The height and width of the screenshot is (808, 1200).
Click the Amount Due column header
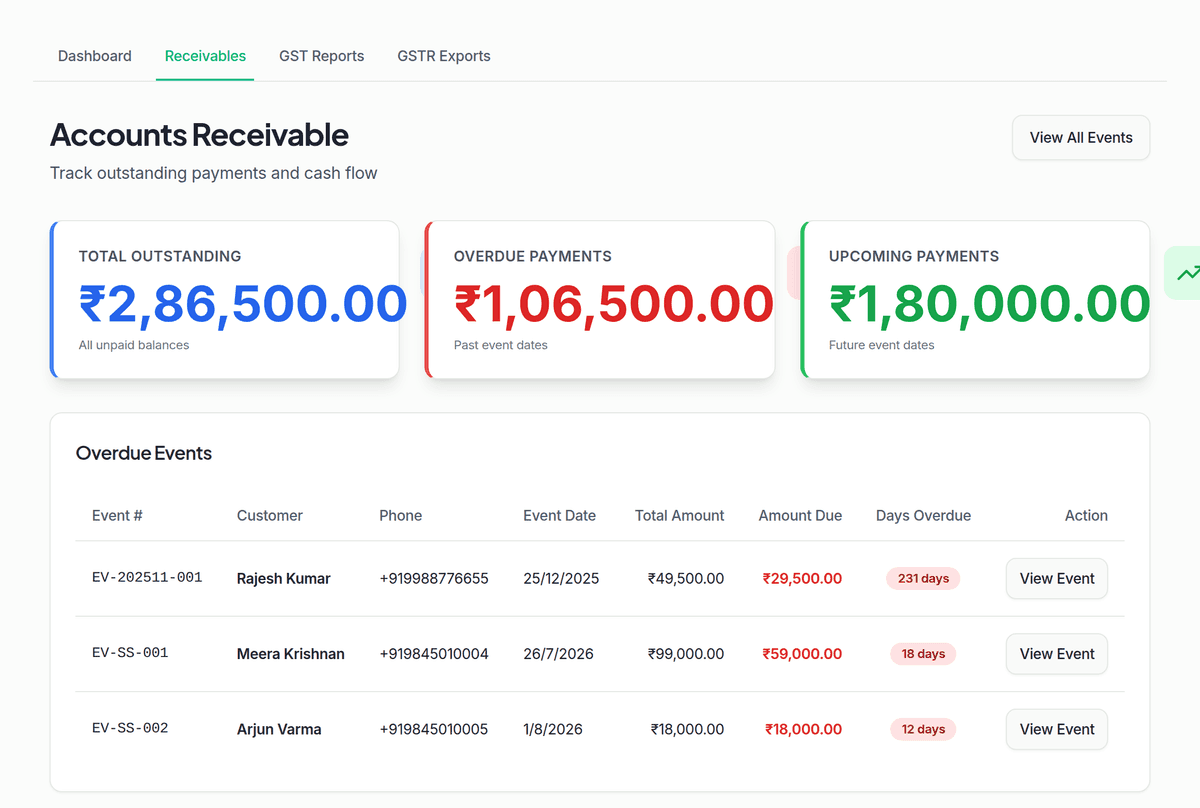coord(800,516)
